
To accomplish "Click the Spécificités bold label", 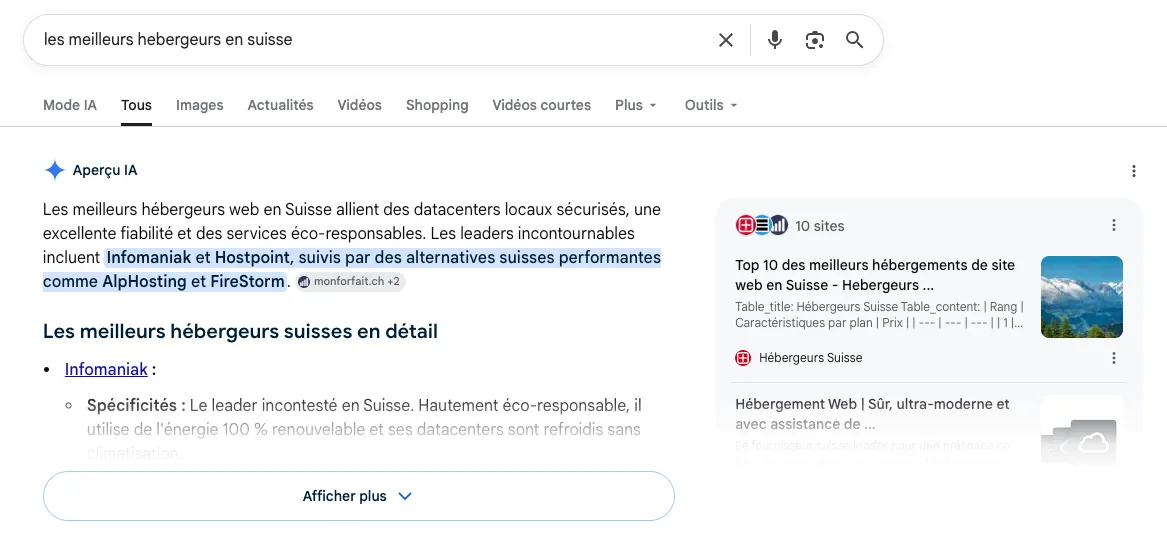I will pos(136,406).
